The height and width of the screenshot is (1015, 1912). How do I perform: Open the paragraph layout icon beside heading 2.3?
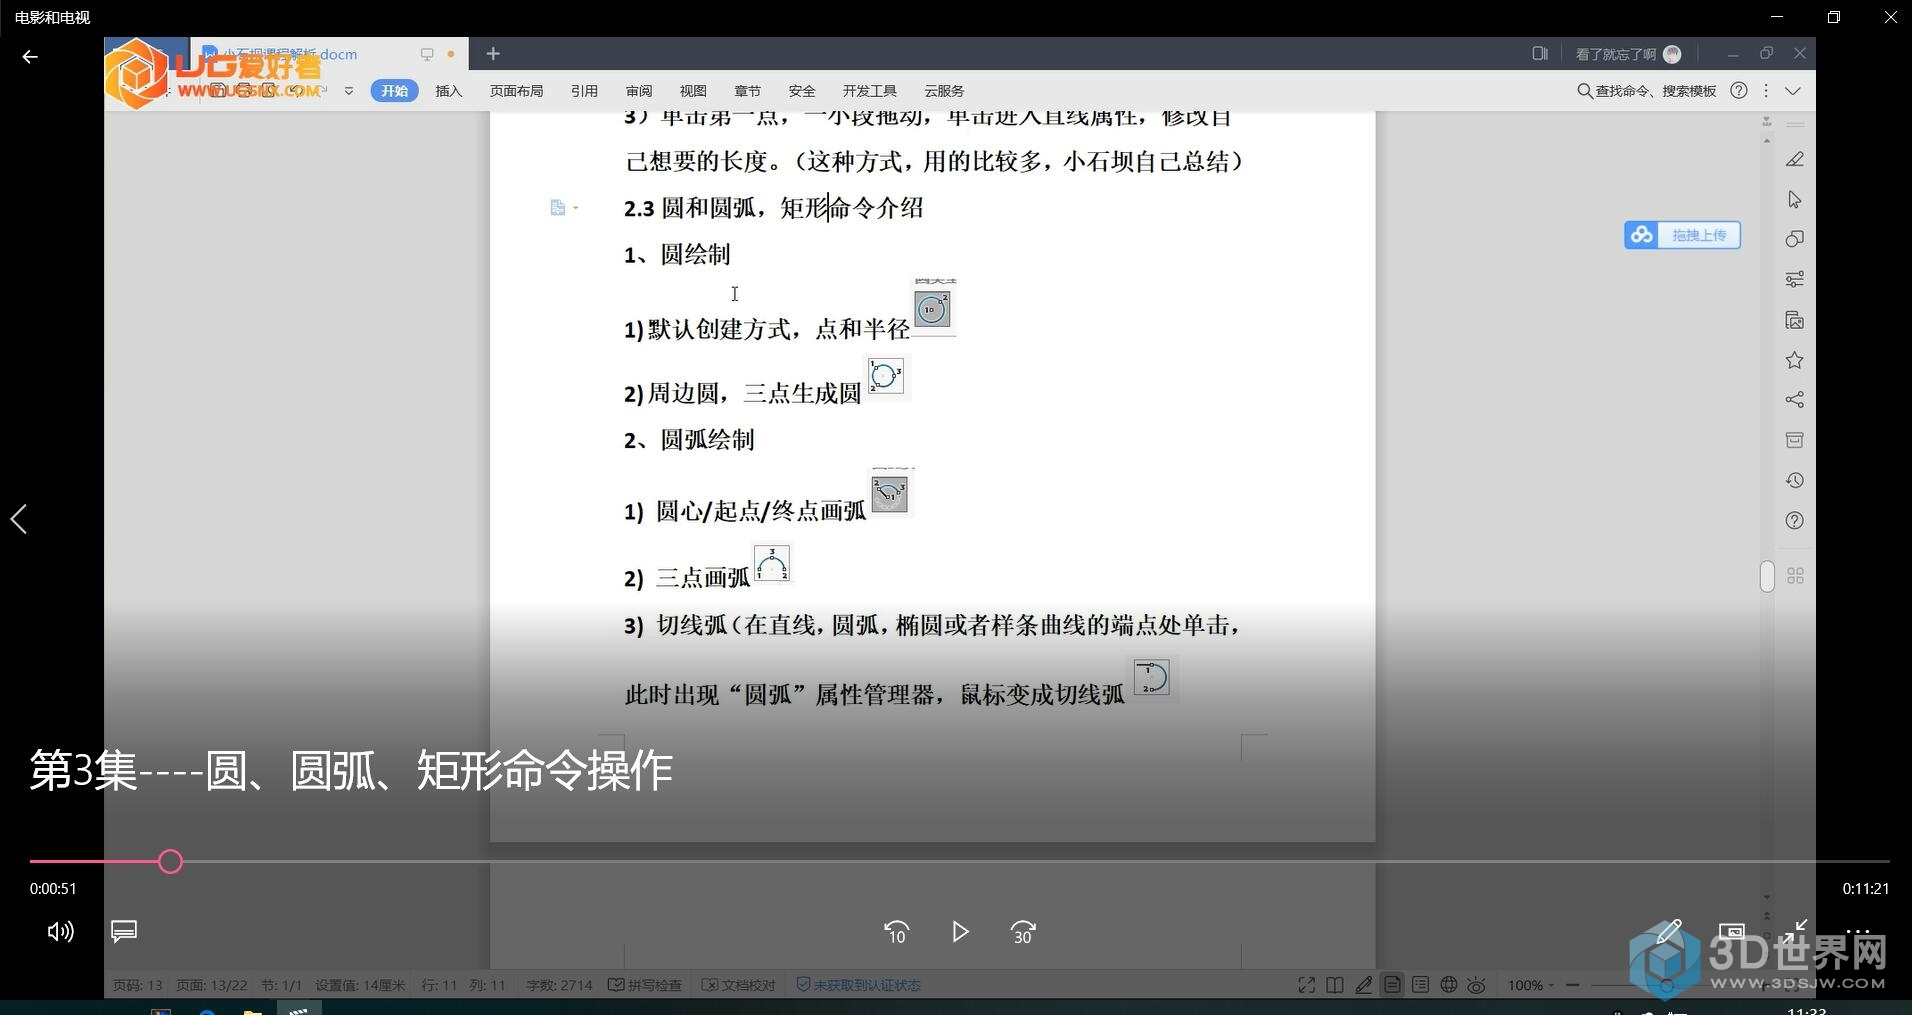pos(563,208)
